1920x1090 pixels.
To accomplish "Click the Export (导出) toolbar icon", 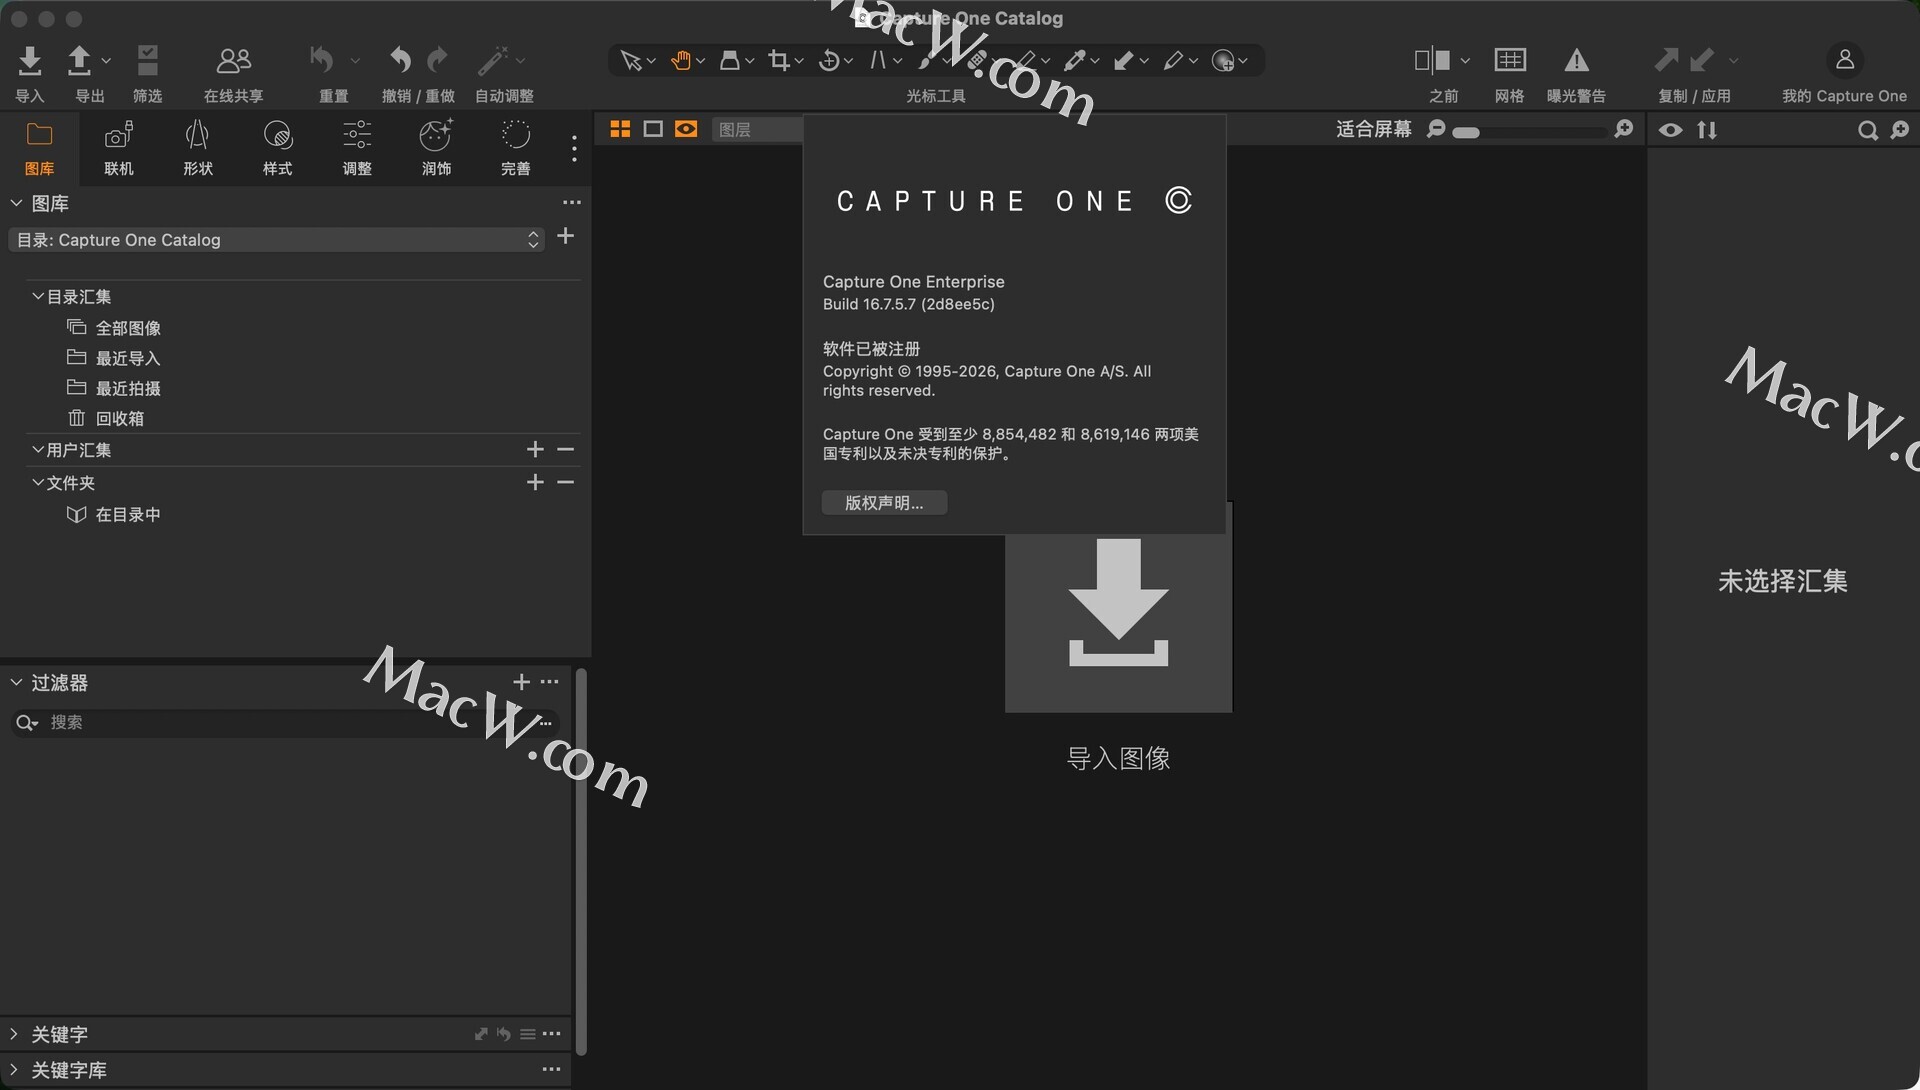I will tap(79, 62).
